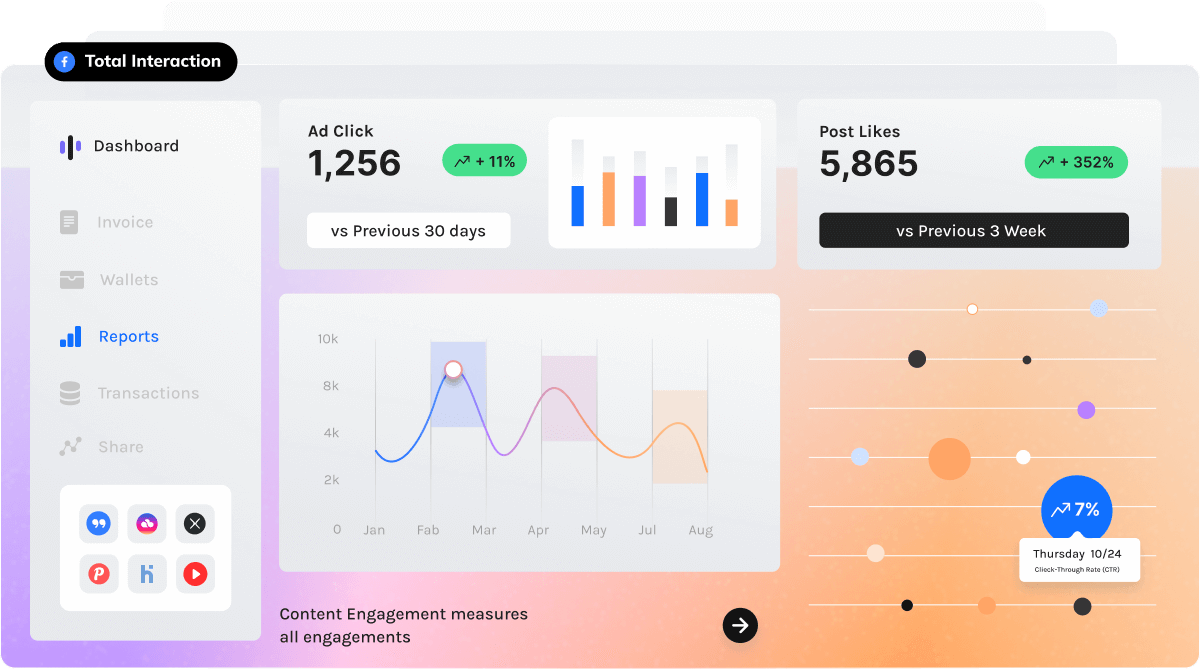Click the white data point marker on line chart
This screenshot has width=1200, height=669.
pos(453,369)
